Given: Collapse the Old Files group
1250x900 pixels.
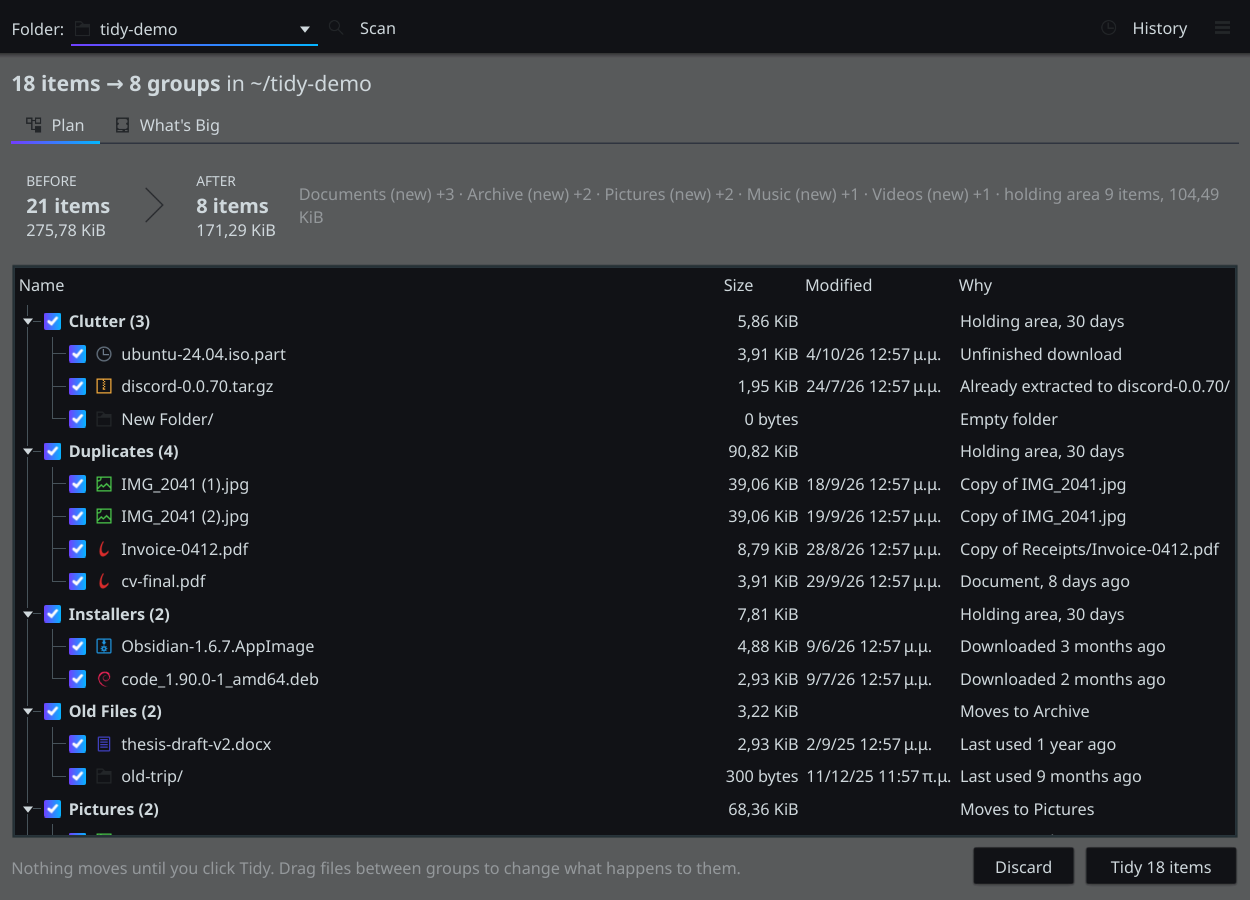Looking at the screenshot, I should pyautogui.click(x=28, y=712).
